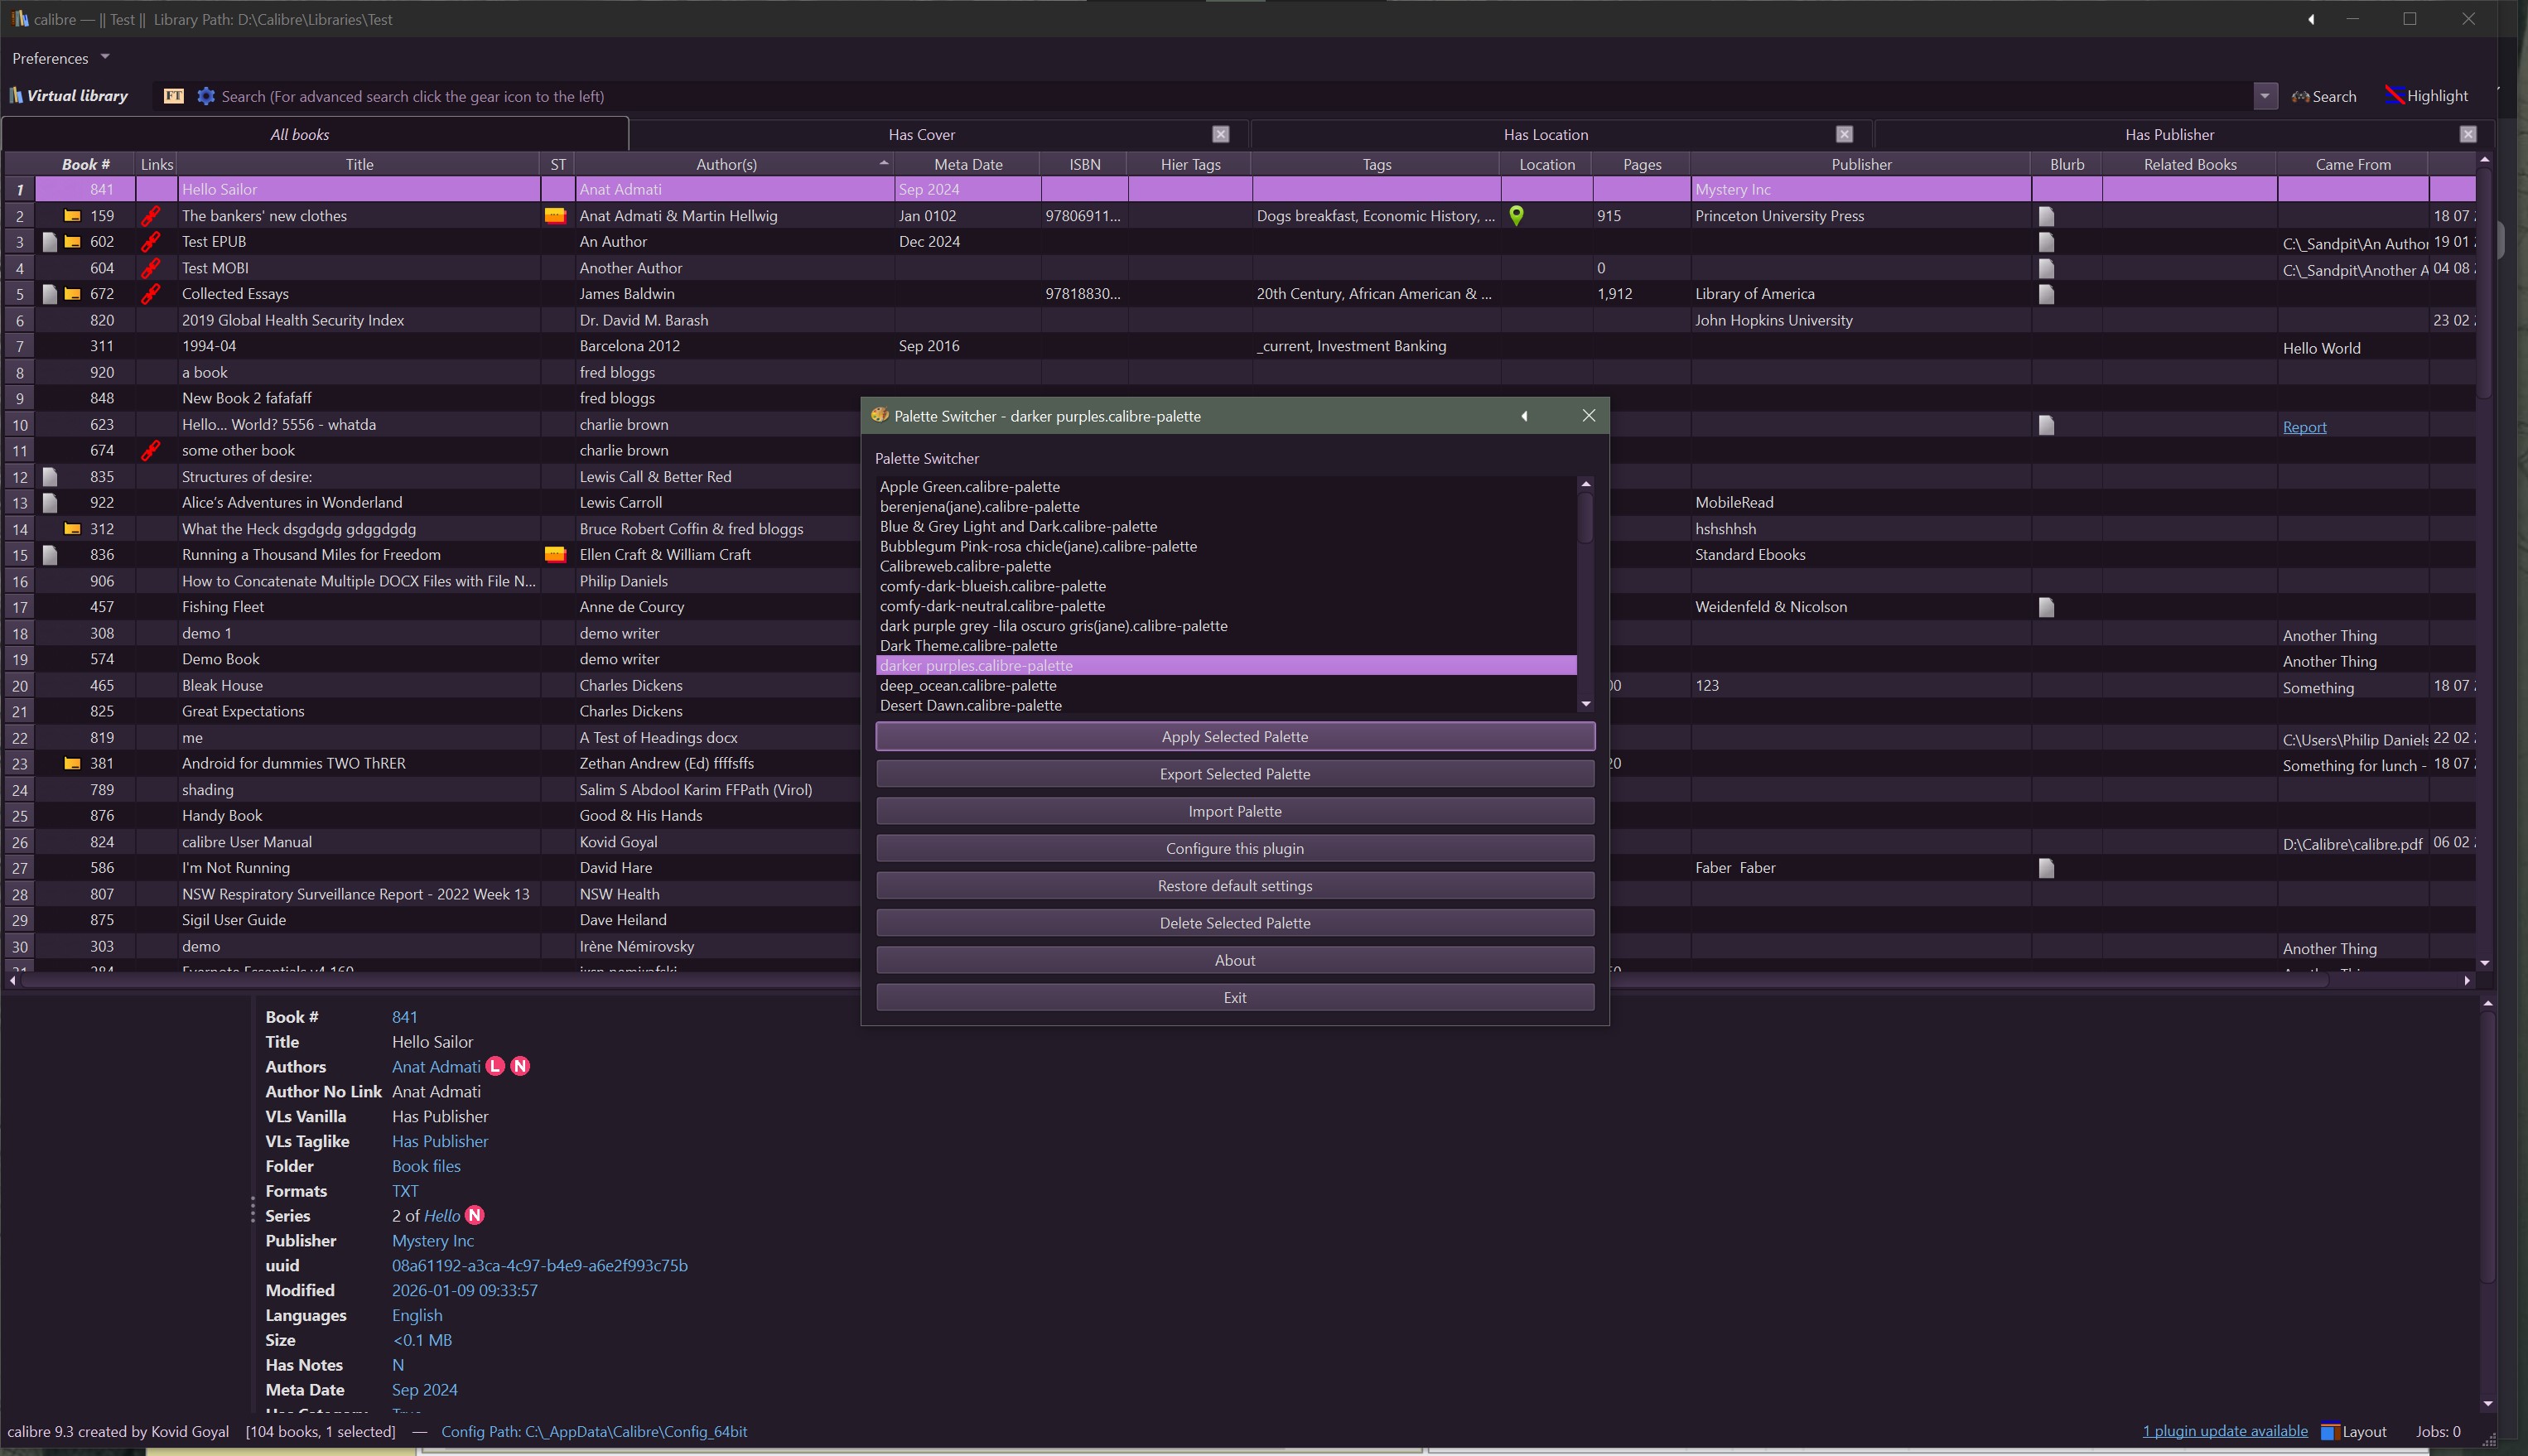Click Location pin icon in bankers' row
2528x1456 pixels.
click(x=1516, y=215)
